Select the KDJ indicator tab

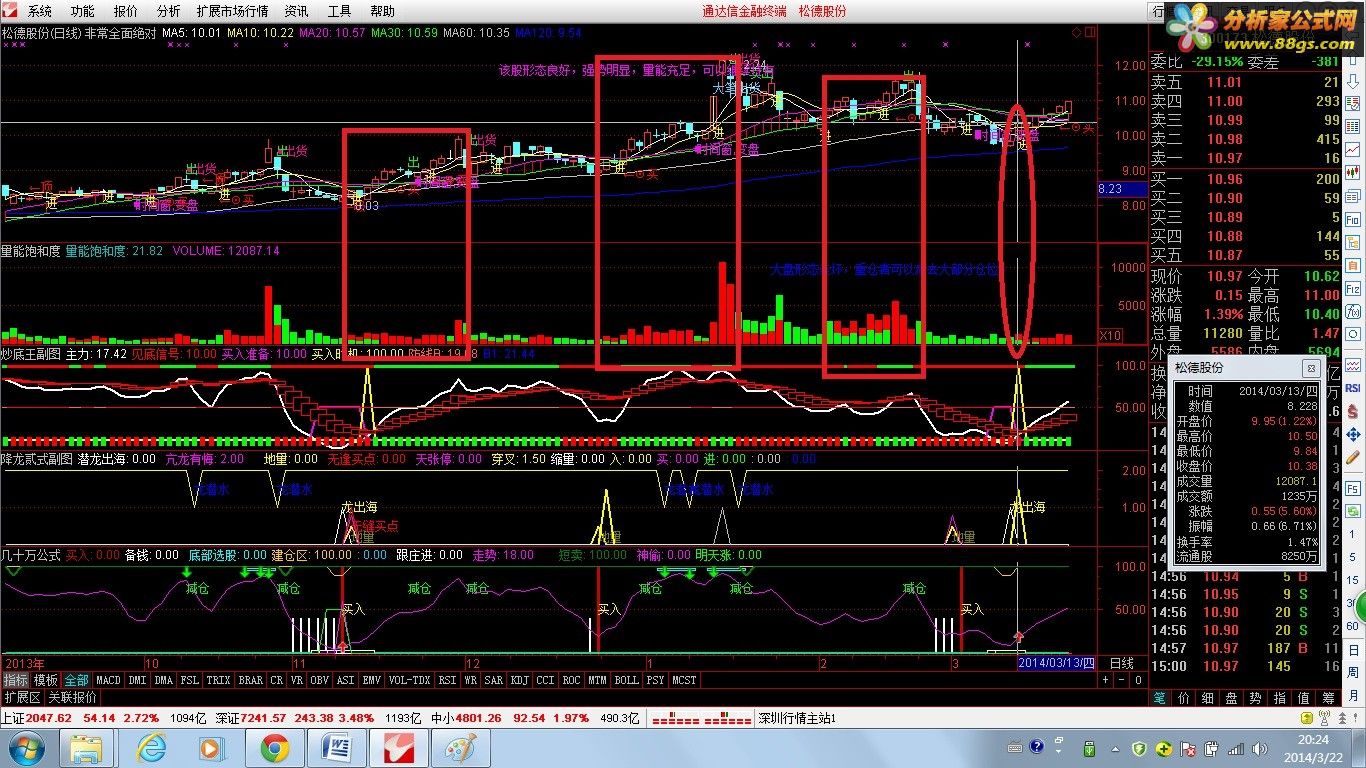point(519,680)
